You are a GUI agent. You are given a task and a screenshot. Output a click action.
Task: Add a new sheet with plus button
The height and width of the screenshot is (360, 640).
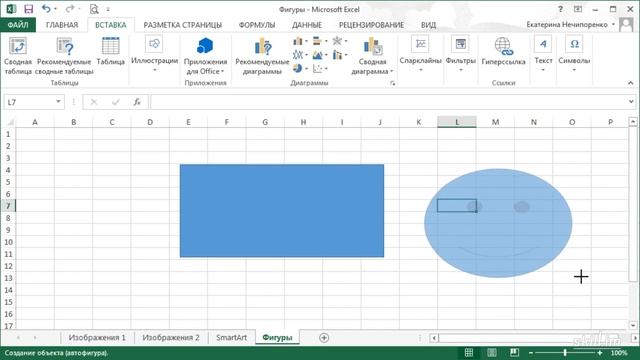[324, 338]
